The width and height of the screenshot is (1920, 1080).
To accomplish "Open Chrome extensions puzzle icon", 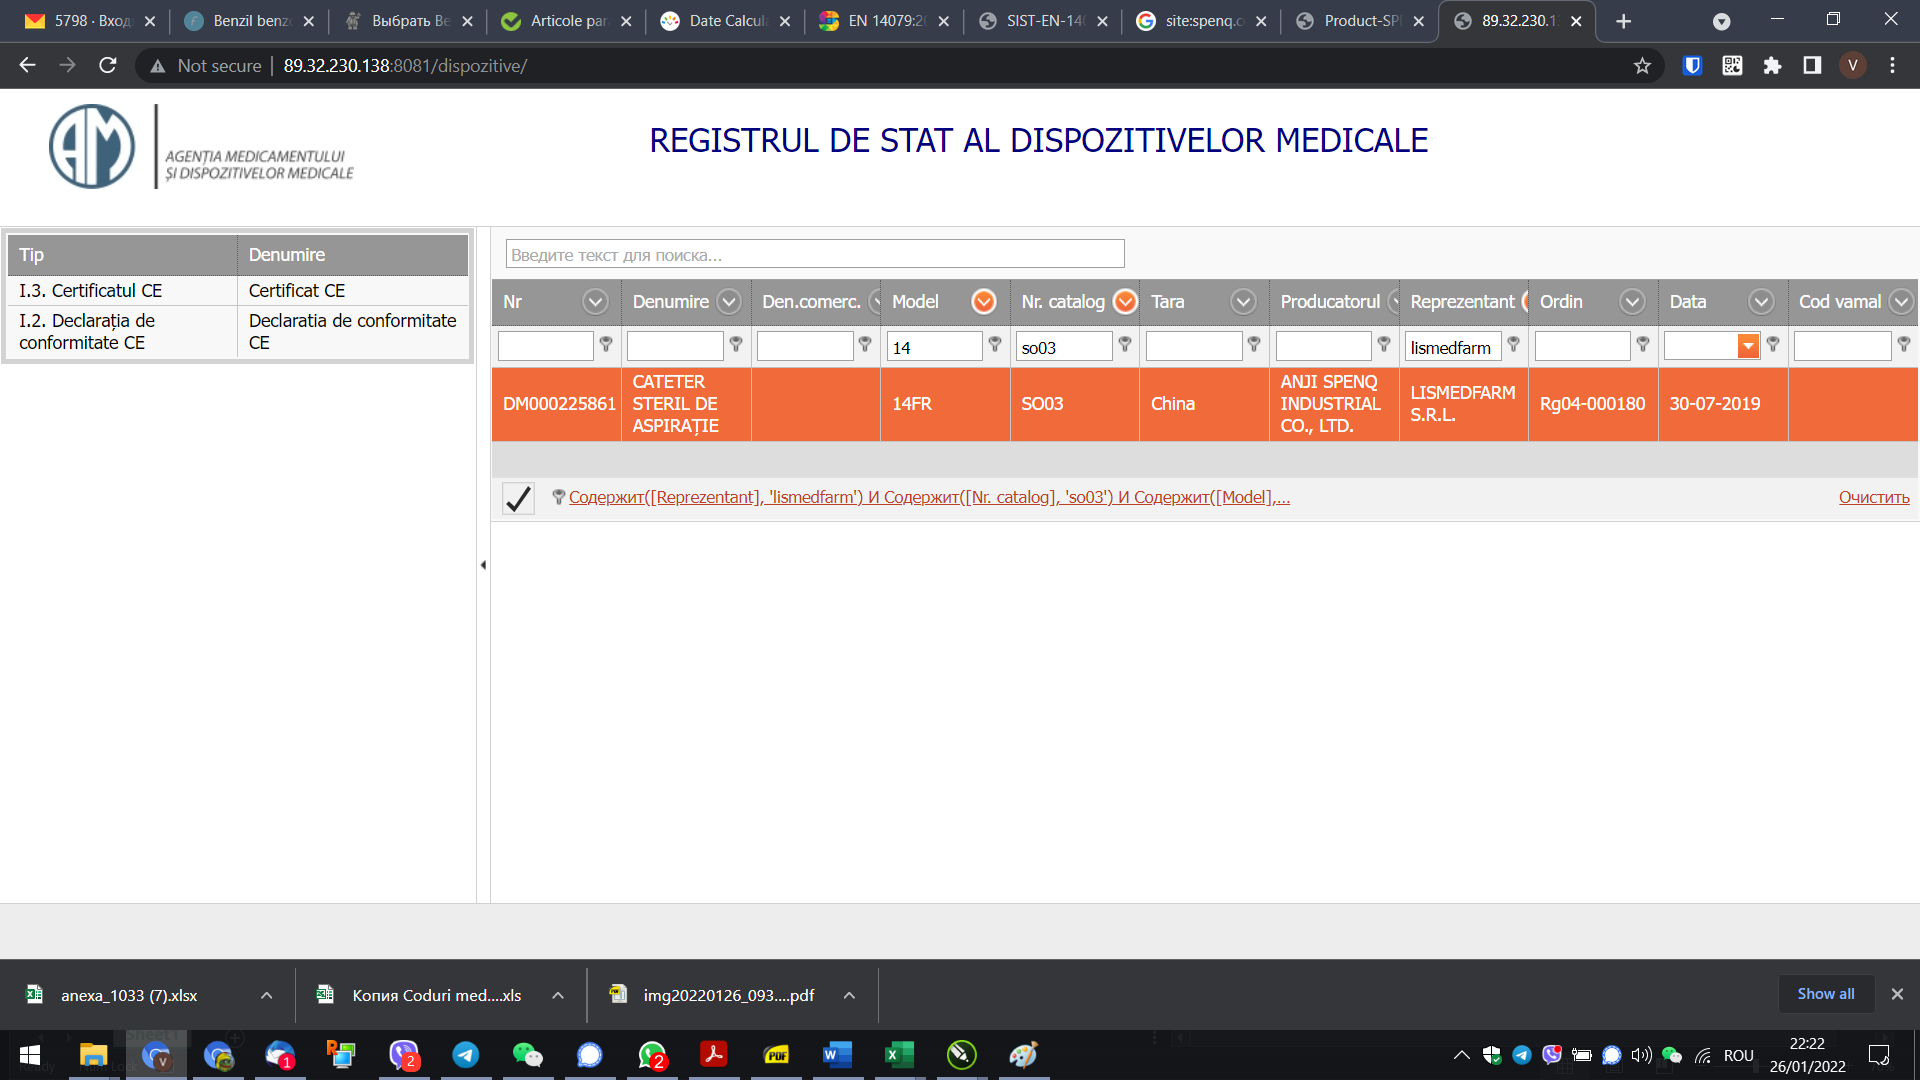I will click(x=1772, y=66).
